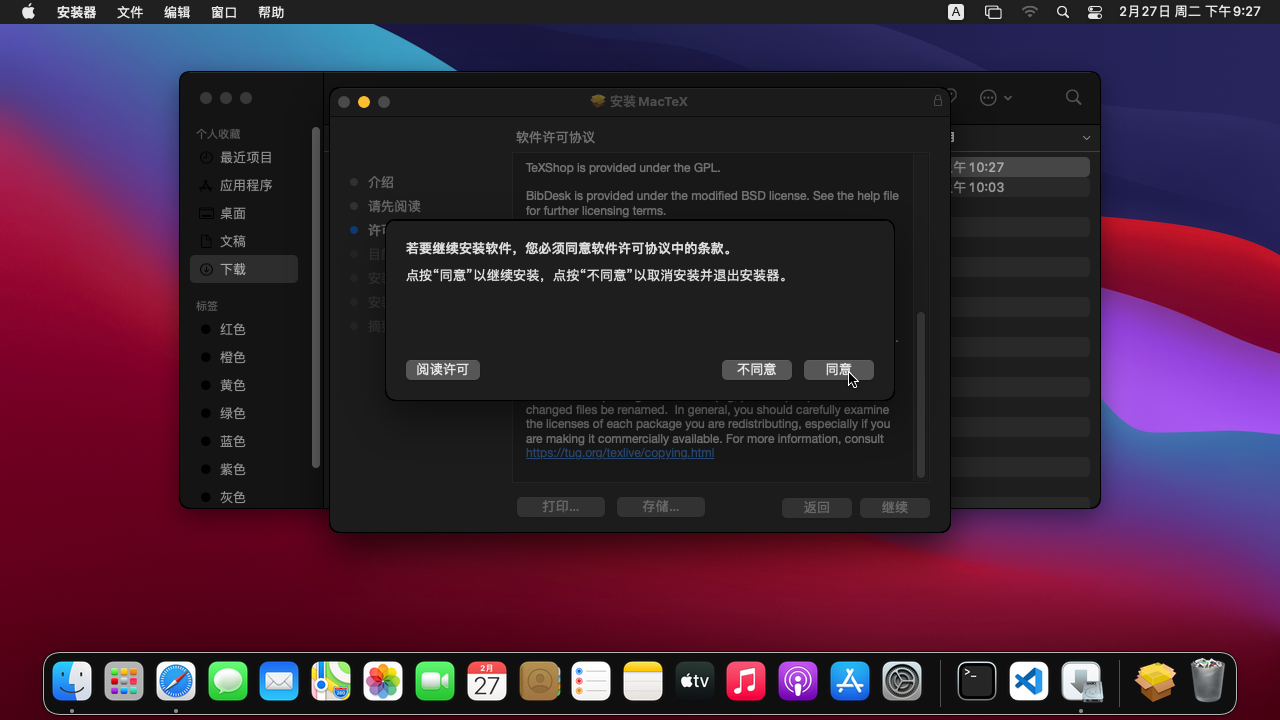Open Calendar from the Dock
The image size is (1280, 720).
pos(487,681)
